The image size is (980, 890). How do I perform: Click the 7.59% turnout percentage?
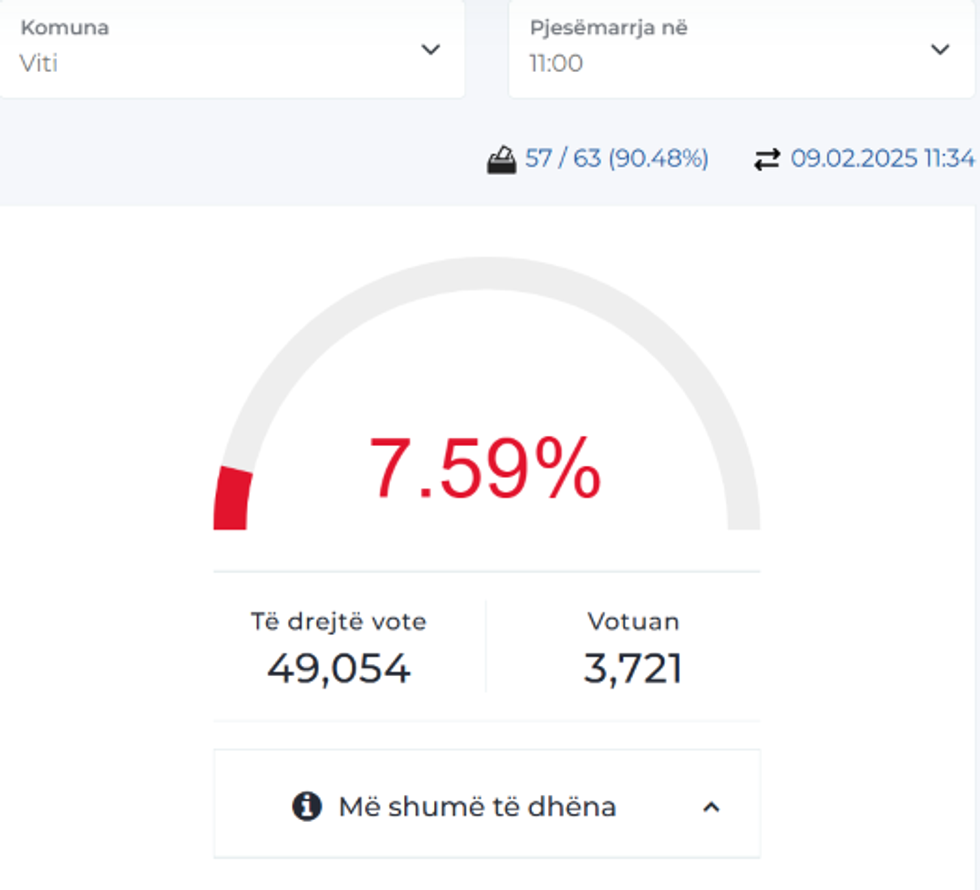click(x=486, y=468)
